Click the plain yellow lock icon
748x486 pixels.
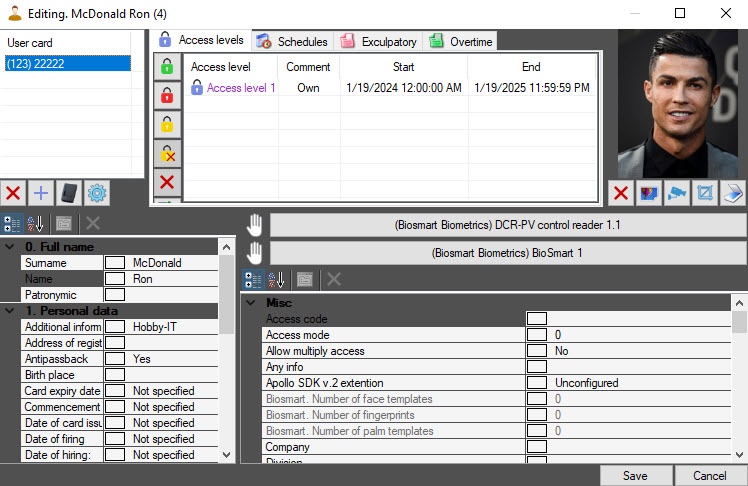[167, 124]
